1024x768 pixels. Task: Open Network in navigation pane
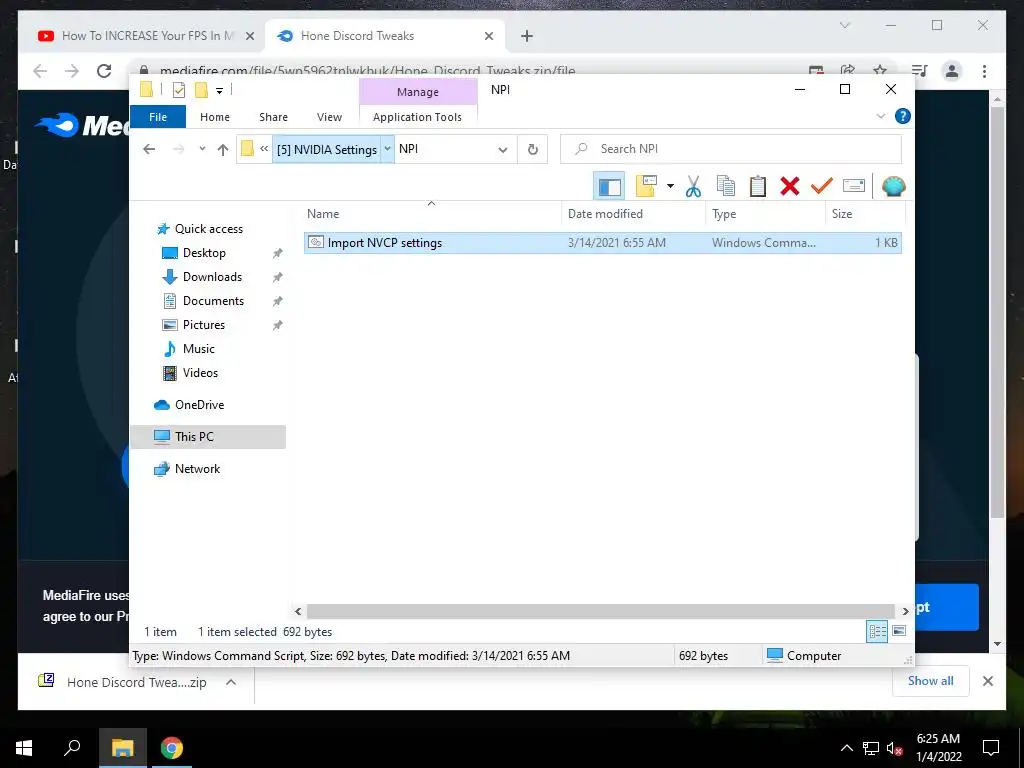click(x=197, y=469)
